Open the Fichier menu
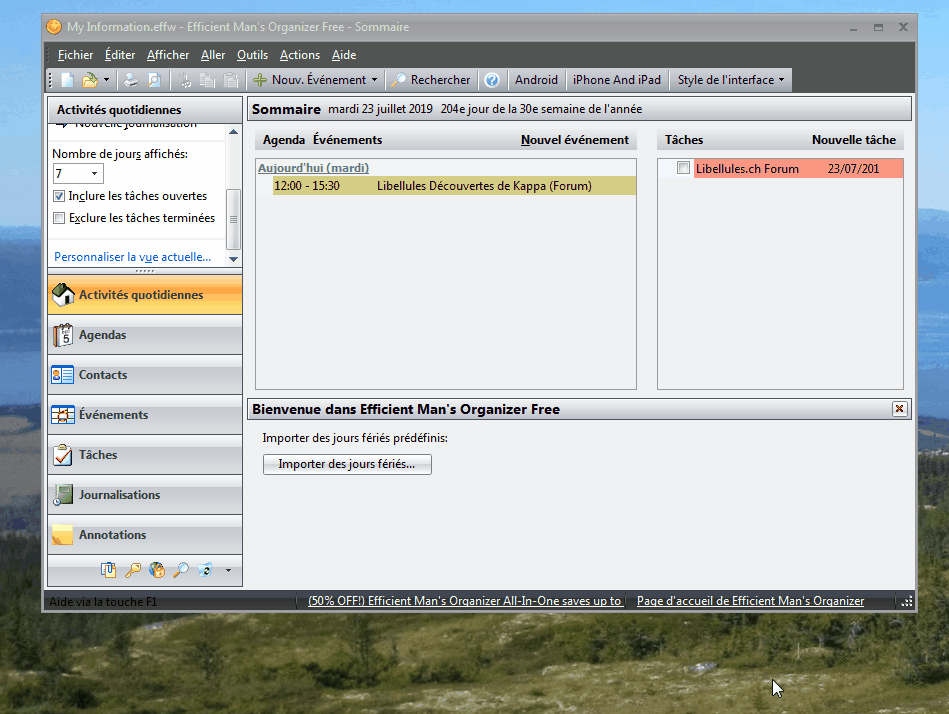 pyautogui.click(x=76, y=55)
